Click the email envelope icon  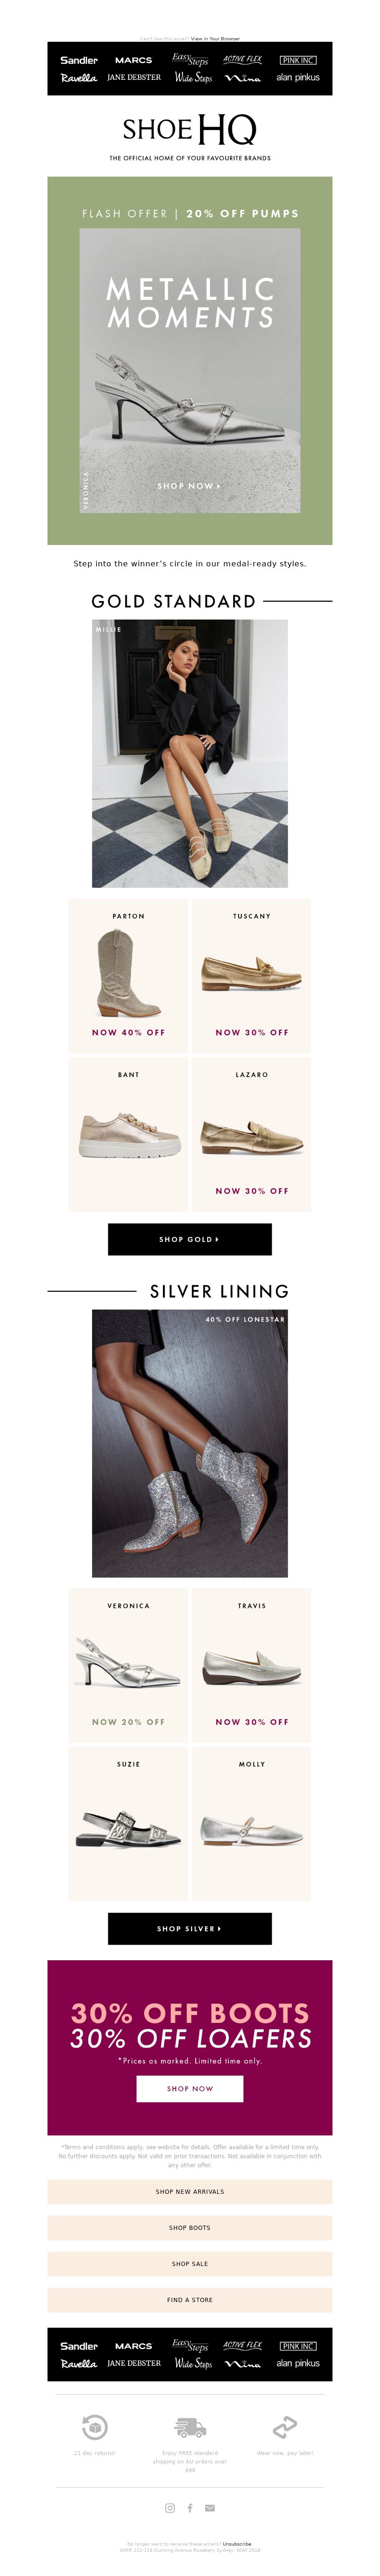210,2508
